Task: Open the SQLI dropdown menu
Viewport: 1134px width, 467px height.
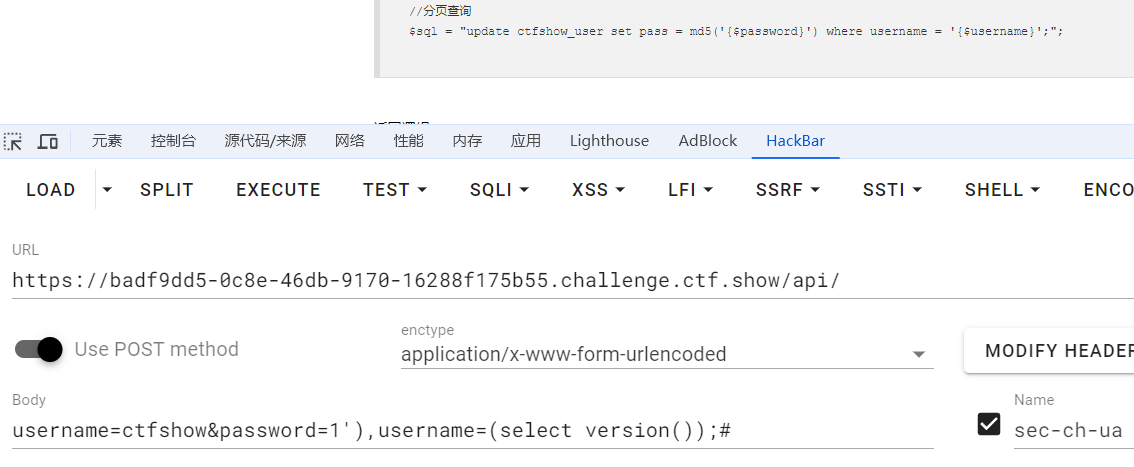Action: click(499, 190)
